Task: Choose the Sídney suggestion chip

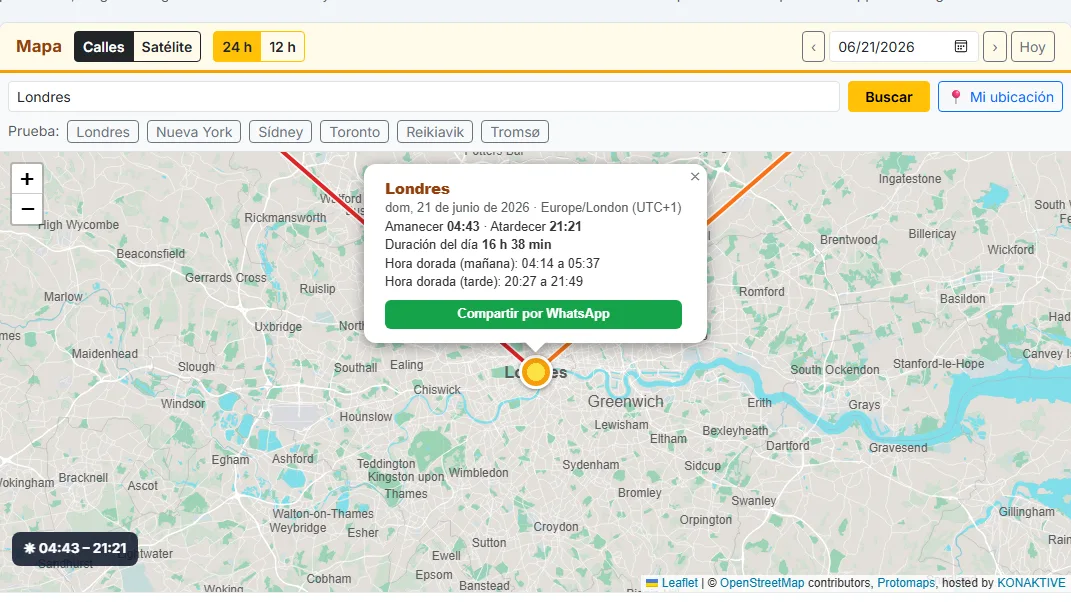Action: (x=281, y=132)
